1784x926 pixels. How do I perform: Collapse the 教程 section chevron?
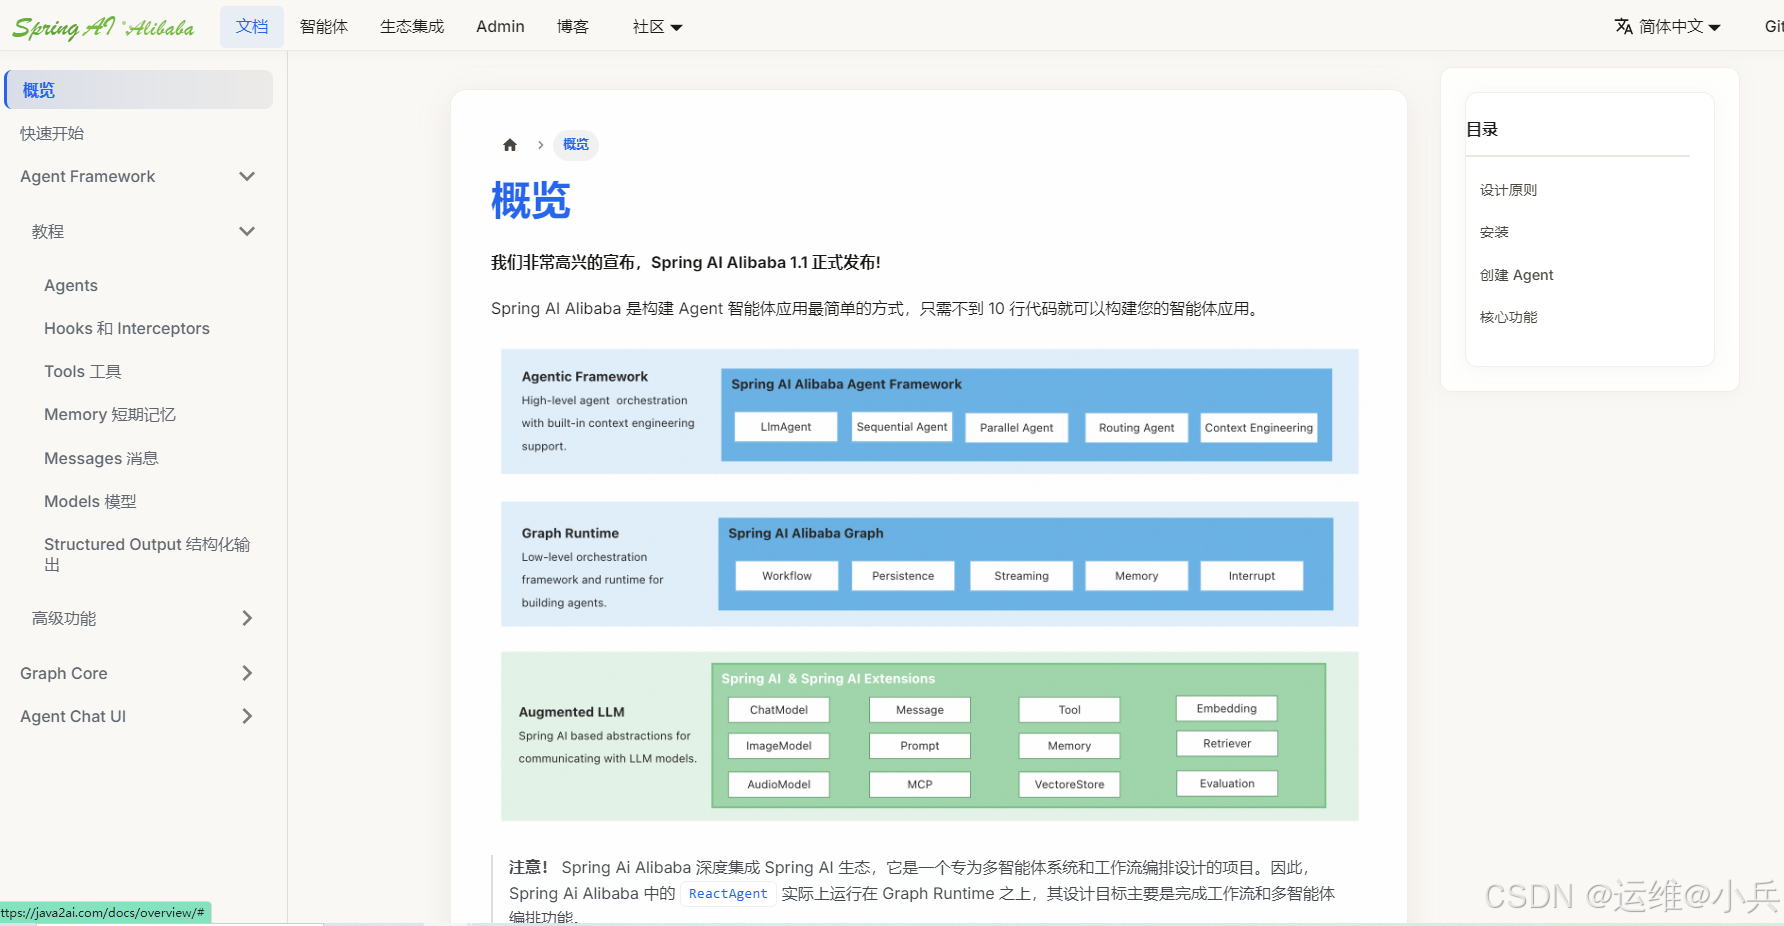[247, 232]
